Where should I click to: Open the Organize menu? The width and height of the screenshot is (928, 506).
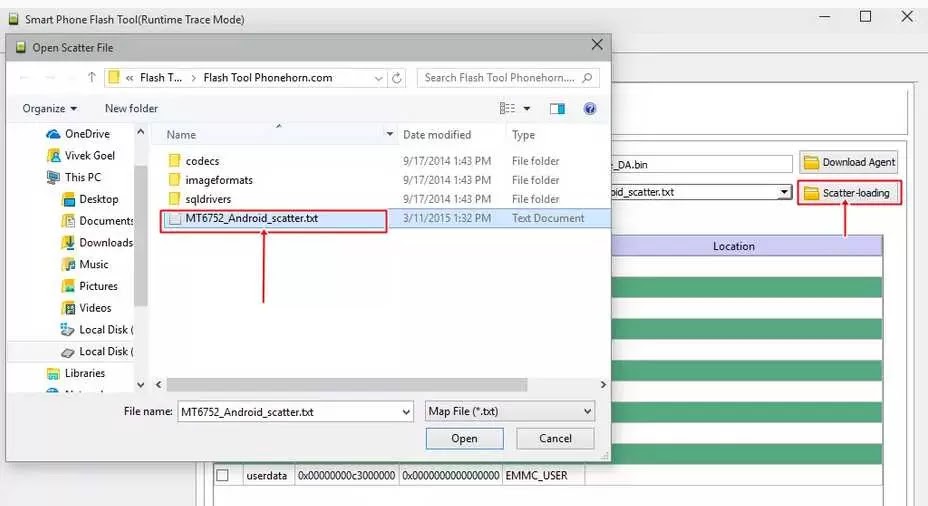pos(50,108)
